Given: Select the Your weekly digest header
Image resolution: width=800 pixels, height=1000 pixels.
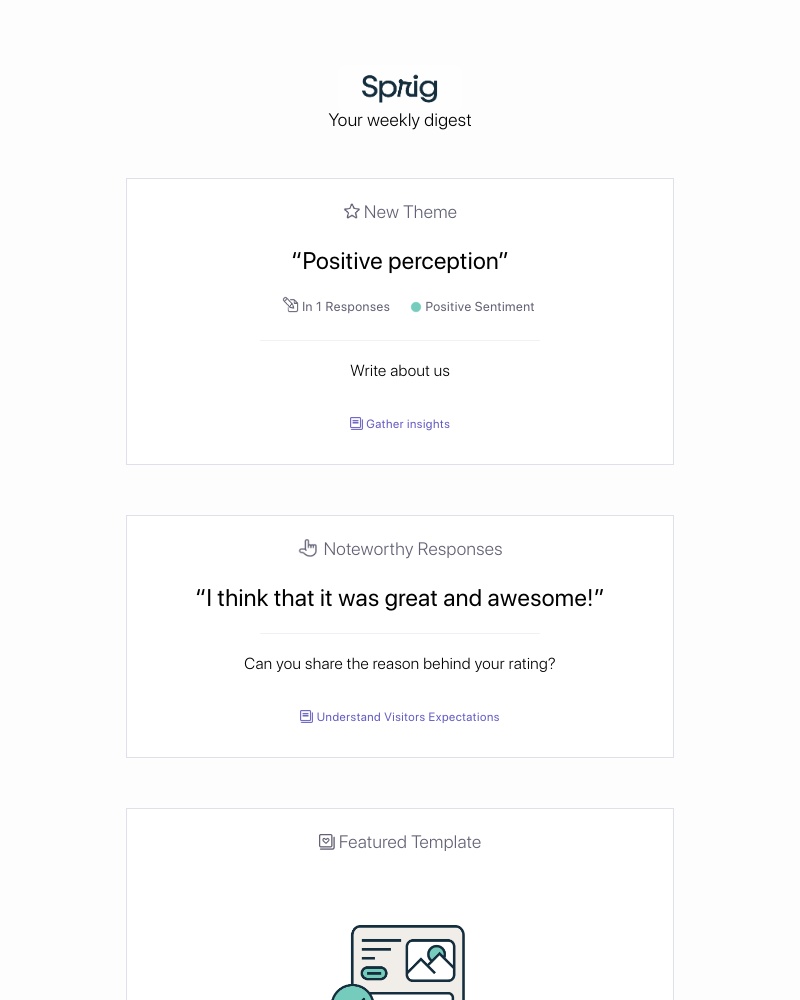Looking at the screenshot, I should click(400, 120).
